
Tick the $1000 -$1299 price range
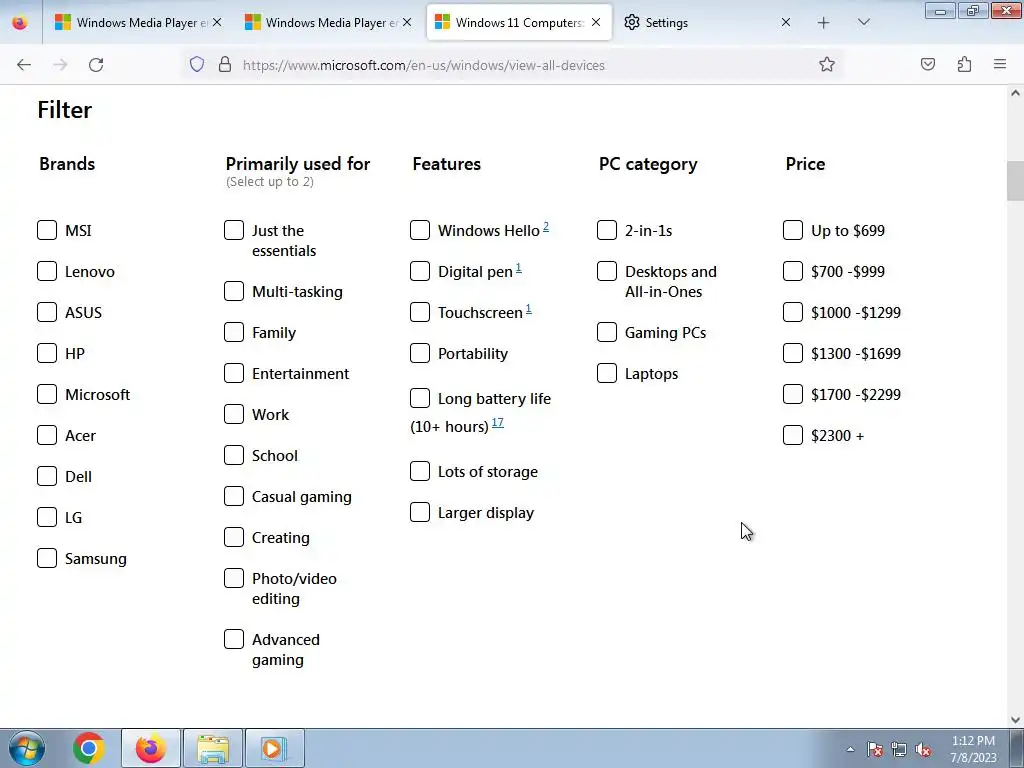793,312
